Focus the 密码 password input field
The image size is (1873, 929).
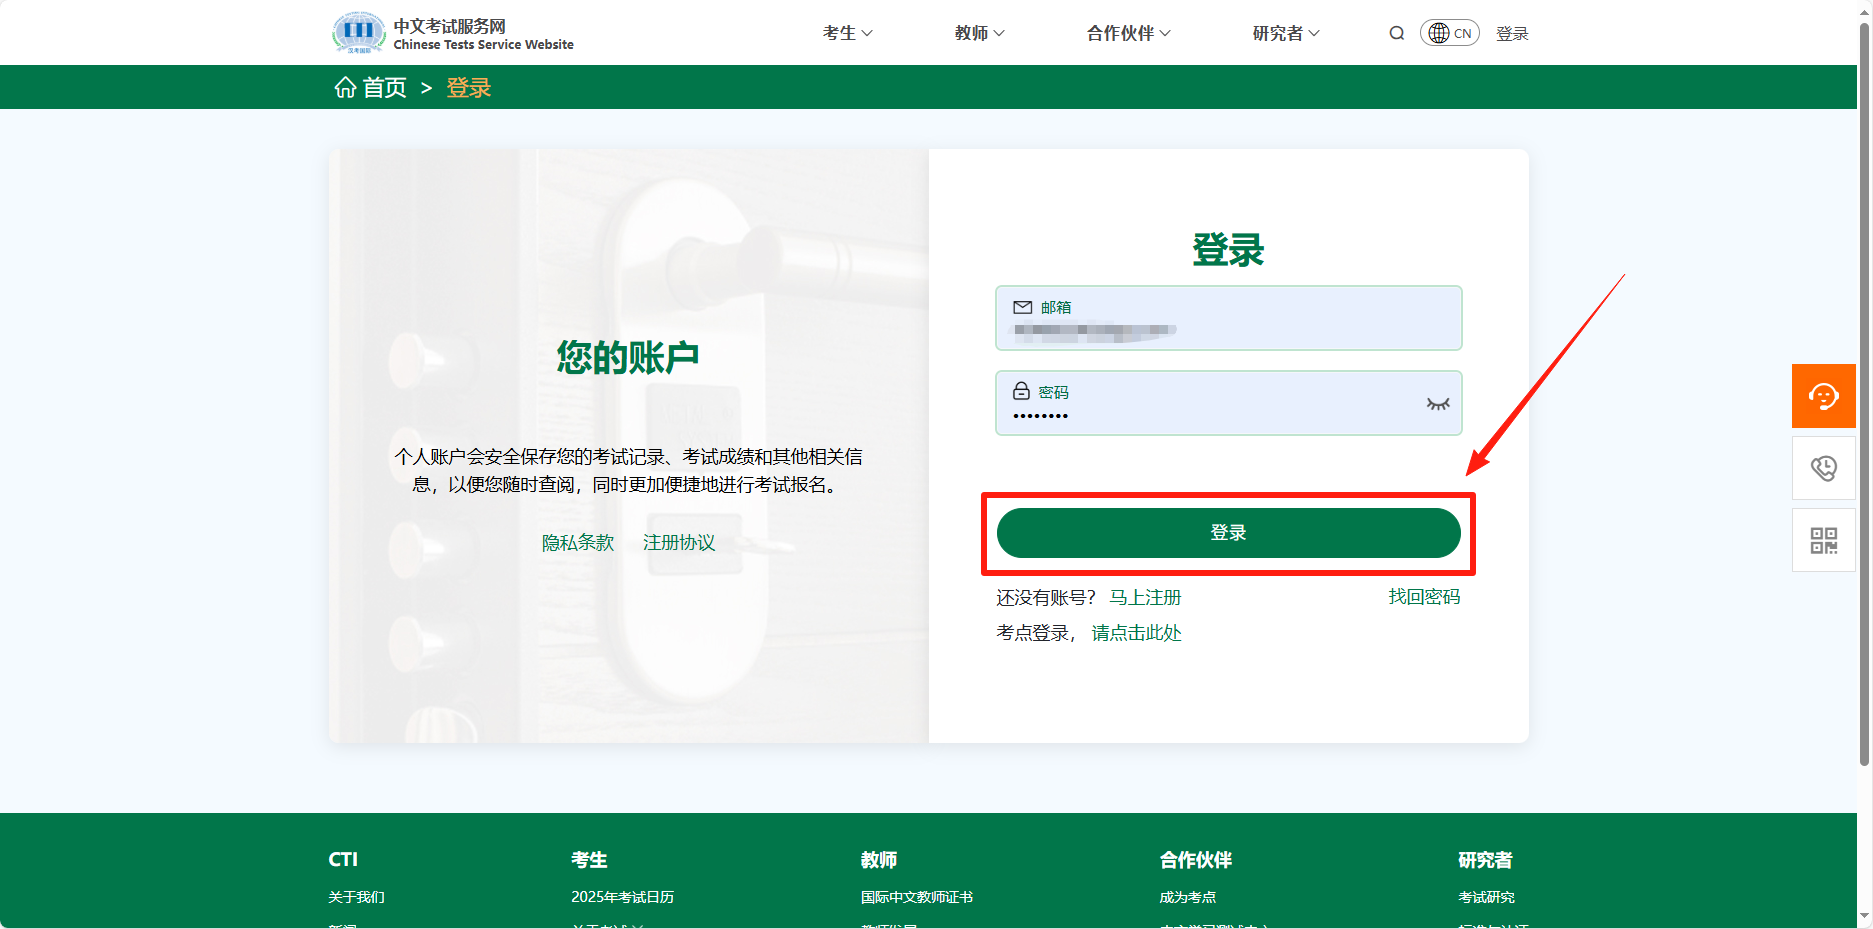1228,403
